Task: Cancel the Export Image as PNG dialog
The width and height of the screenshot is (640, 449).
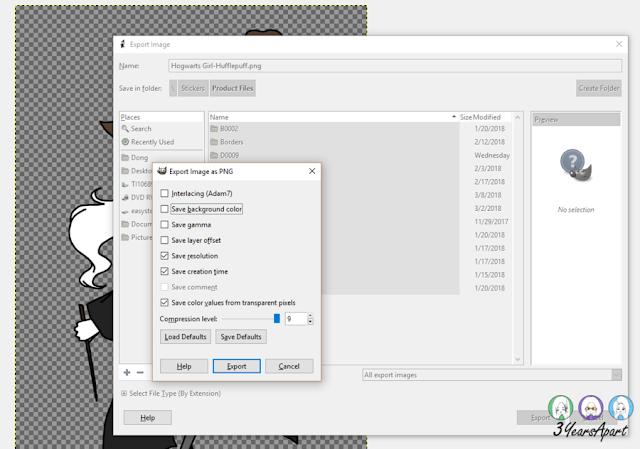Action: [289, 366]
